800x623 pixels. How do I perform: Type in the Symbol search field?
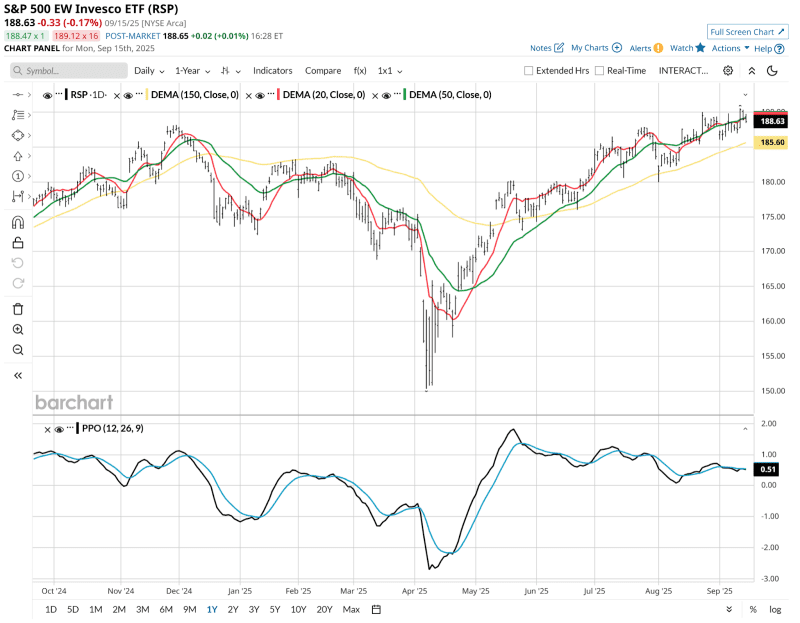click(x=70, y=71)
